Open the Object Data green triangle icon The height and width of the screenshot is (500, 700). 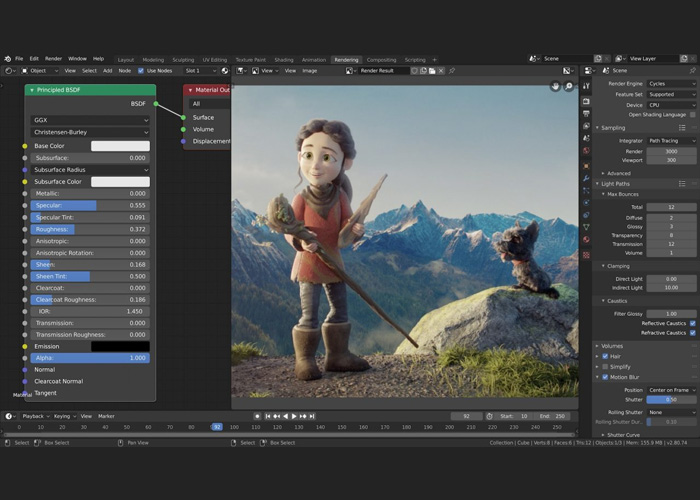[586, 227]
